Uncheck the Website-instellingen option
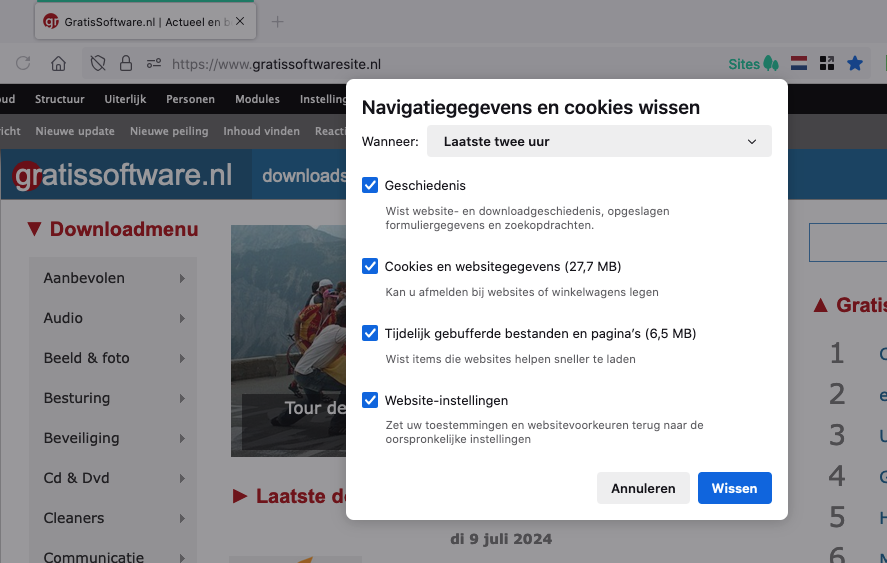 click(x=370, y=400)
